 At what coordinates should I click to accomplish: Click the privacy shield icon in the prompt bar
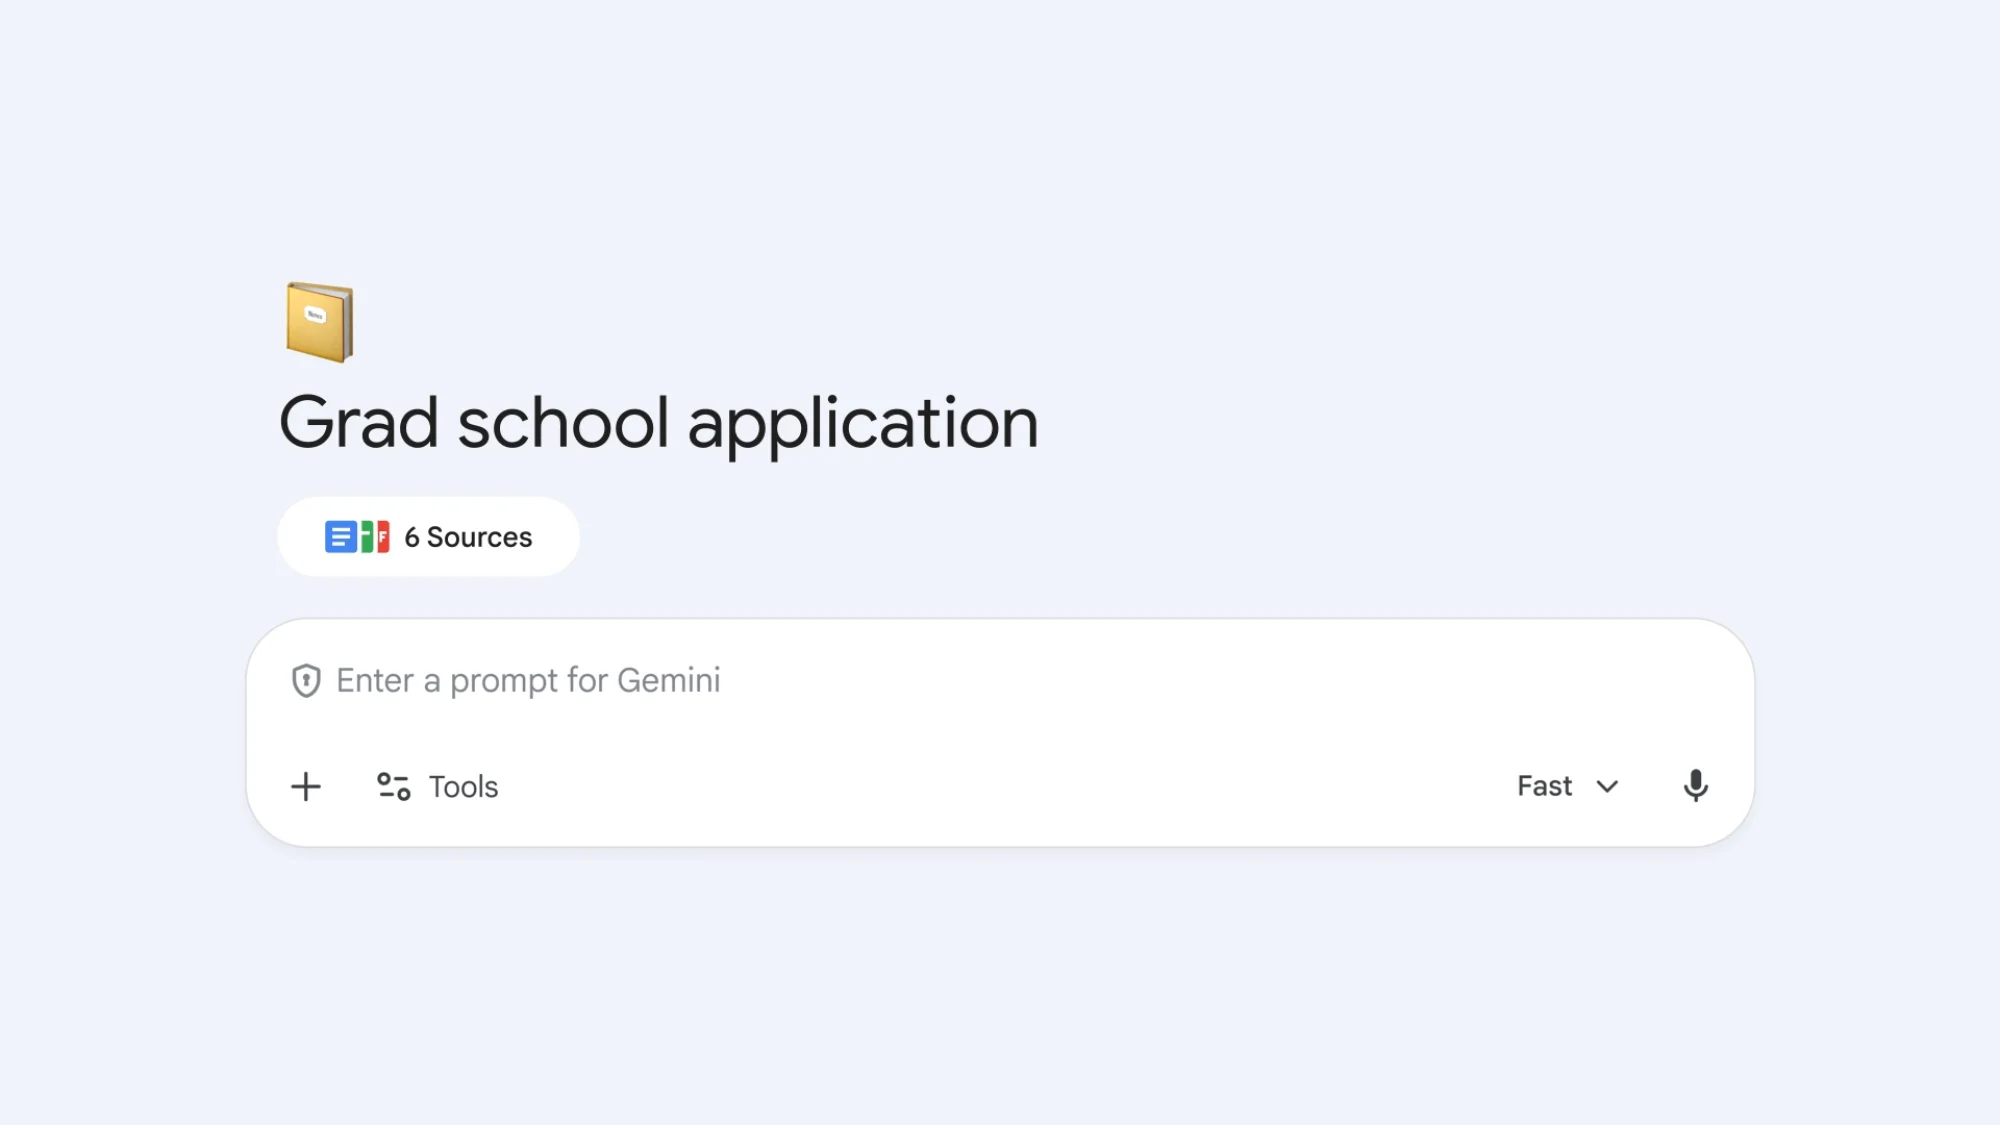pos(307,681)
